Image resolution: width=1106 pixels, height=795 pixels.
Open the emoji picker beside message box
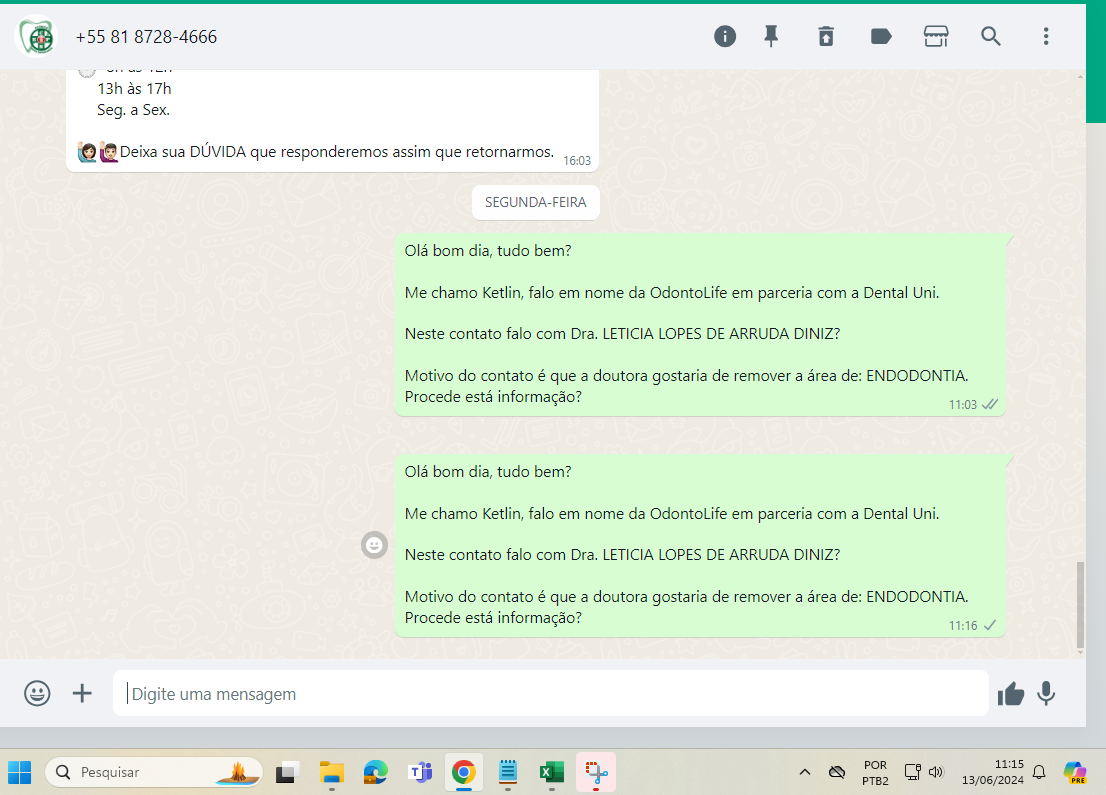(37, 693)
